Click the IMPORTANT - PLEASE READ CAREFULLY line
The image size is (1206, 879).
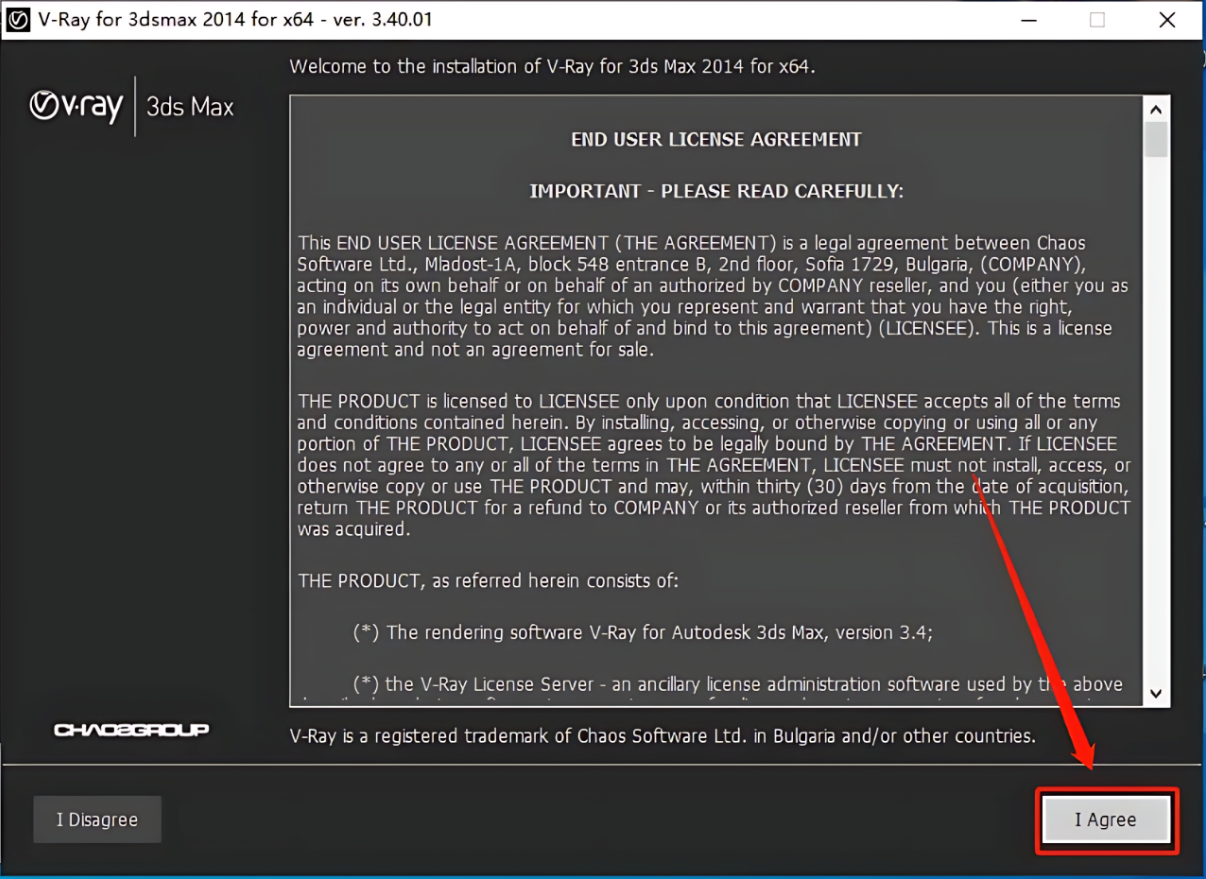click(x=715, y=191)
